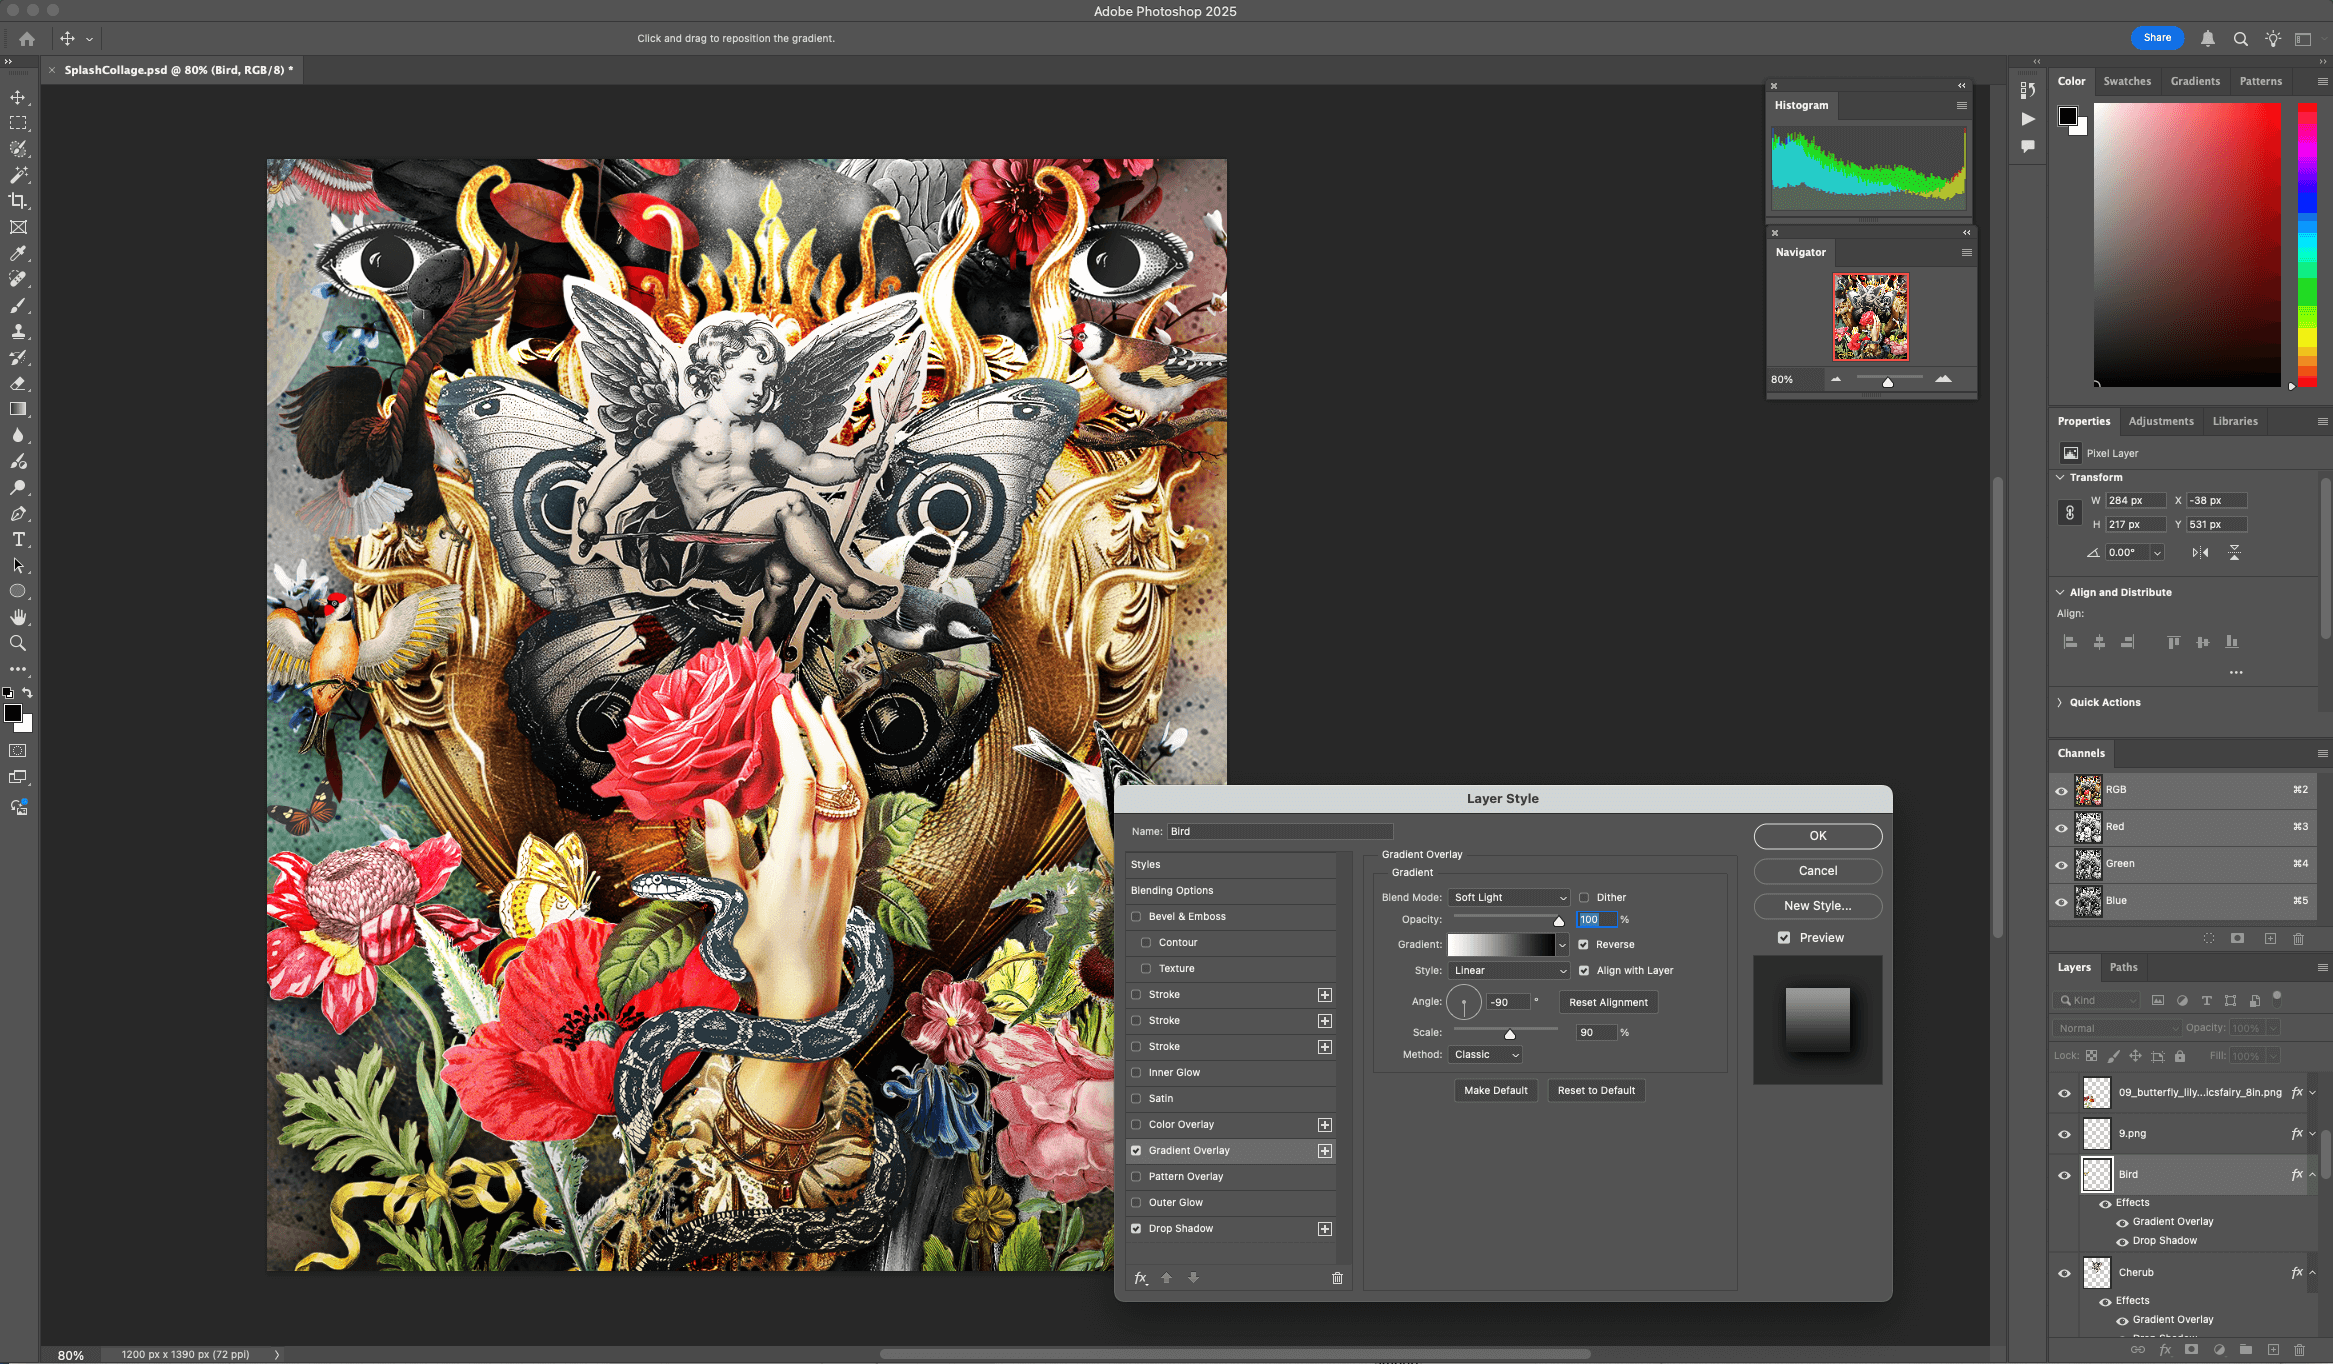The height and width of the screenshot is (1364, 2333).
Task: Select the Blur tool
Action: pos(18,435)
